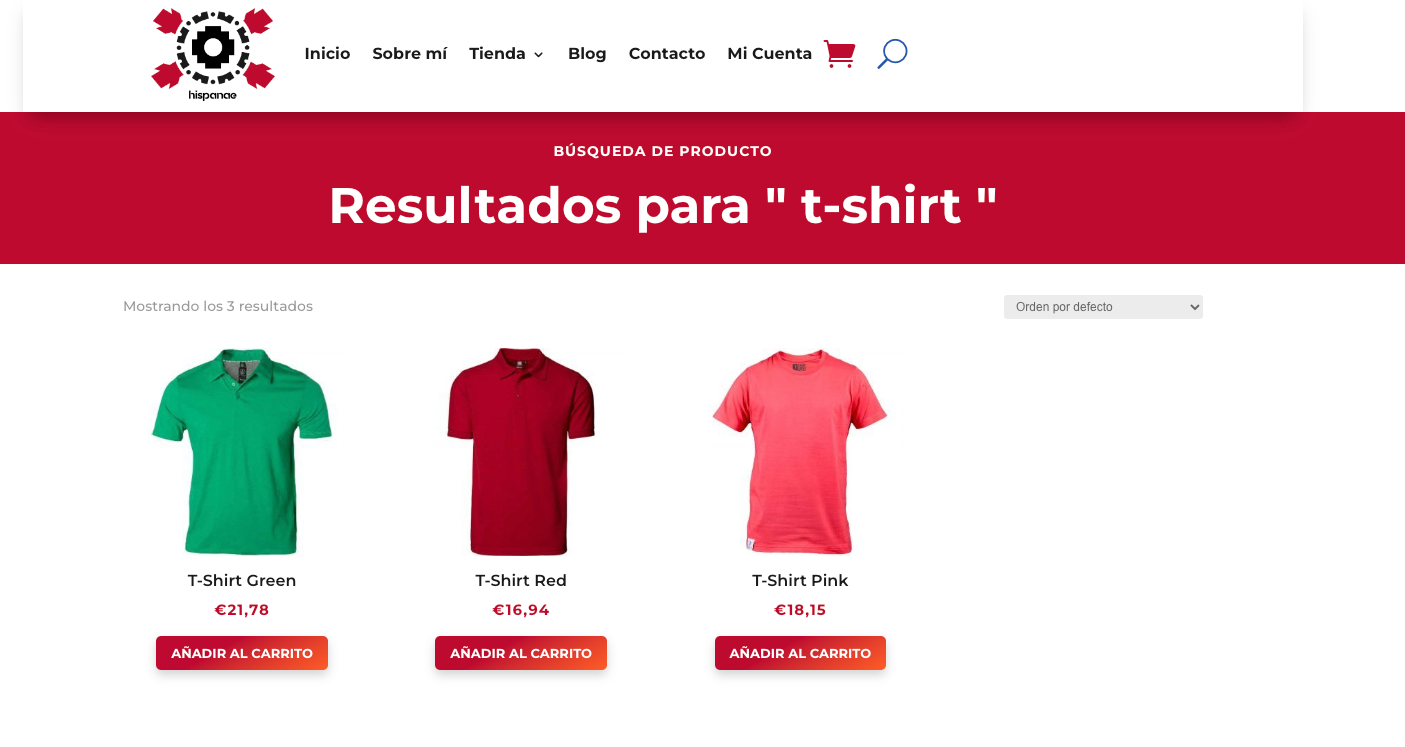
Task: Navigate to the Blog section
Action: [587, 54]
